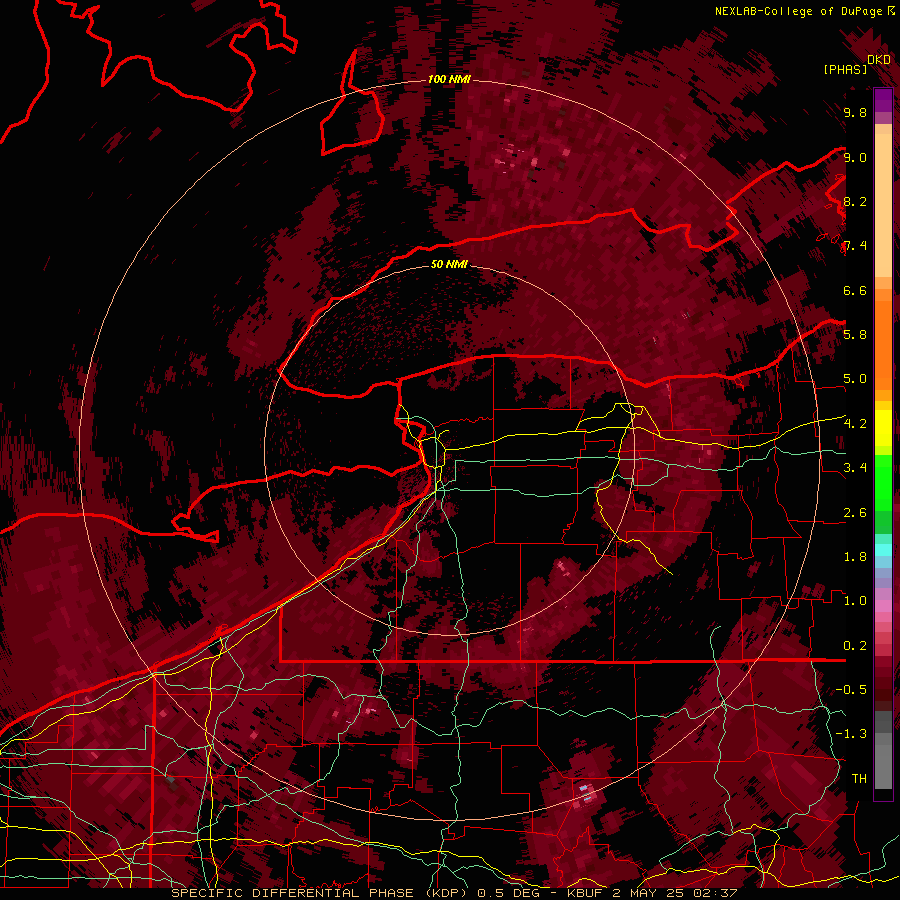This screenshot has width=900, height=900.
Task: Click the 5.8 color scale value
Action: click(855, 335)
